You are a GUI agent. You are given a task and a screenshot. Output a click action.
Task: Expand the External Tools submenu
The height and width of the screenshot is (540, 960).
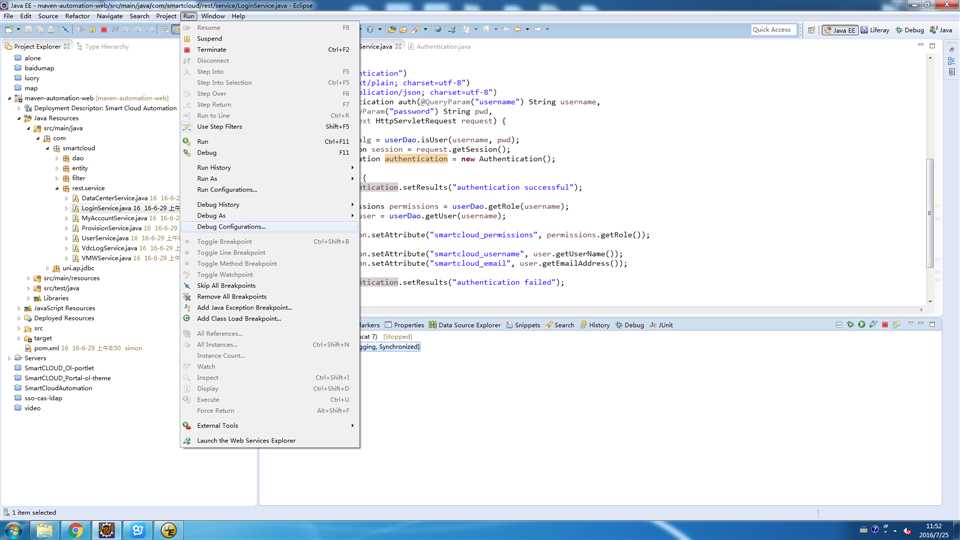click(x=270, y=426)
